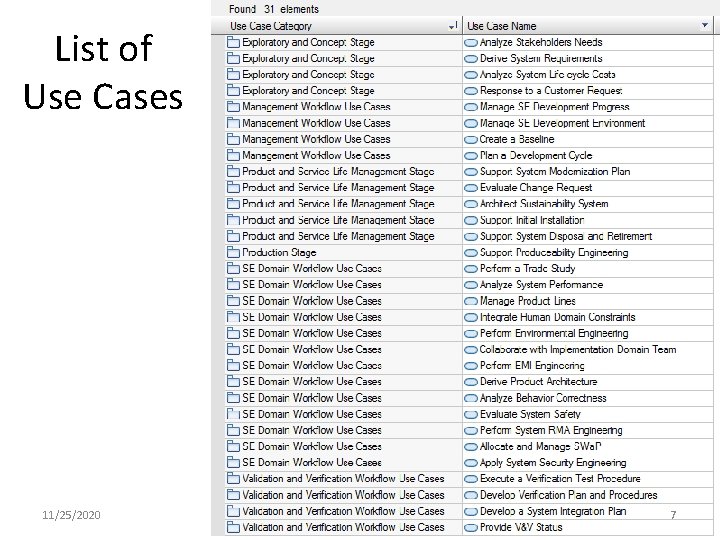Image resolution: width=720 pixels, height=540 pixels.
Task: Click the use case icon beside Allocate and Manage SWaP
Action: 471,447
